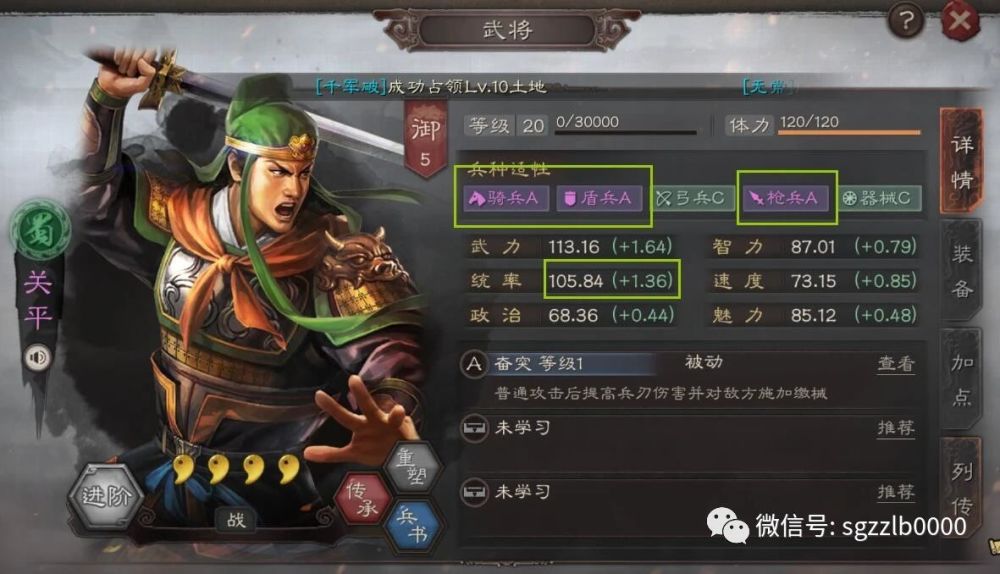
Task: Tap the 战 label under the portrait
Action: (235, 520)
